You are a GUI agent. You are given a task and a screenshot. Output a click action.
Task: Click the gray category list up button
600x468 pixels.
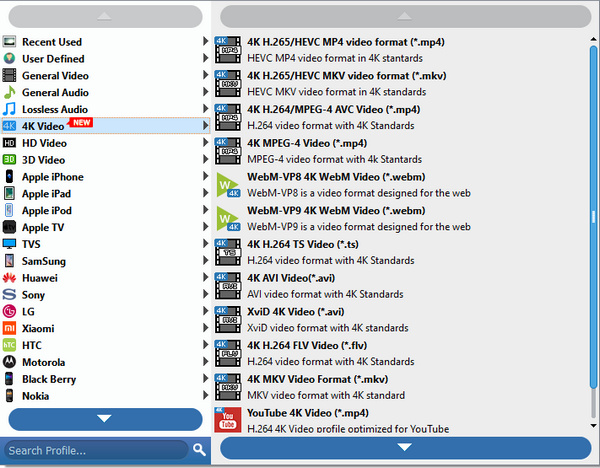tap(105, 16)
